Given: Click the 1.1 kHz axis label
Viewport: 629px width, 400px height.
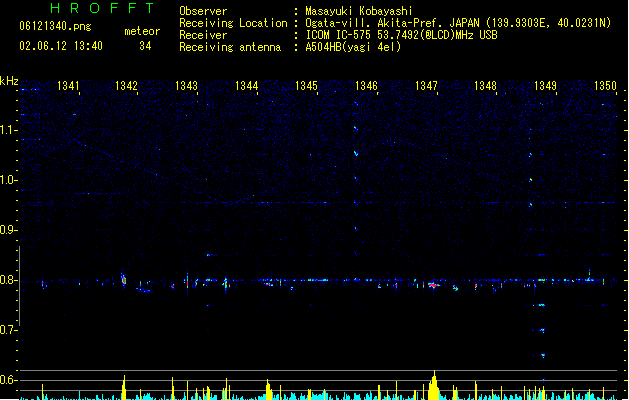Looking at the screenshot, I should tap(8, 130).
